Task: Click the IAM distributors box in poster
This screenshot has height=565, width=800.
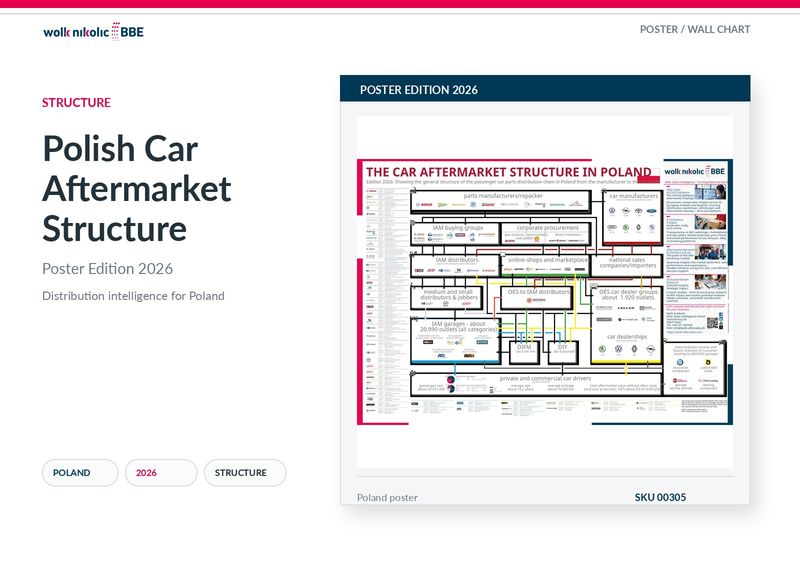Action: pyautogui.click(x=455, y=265)
